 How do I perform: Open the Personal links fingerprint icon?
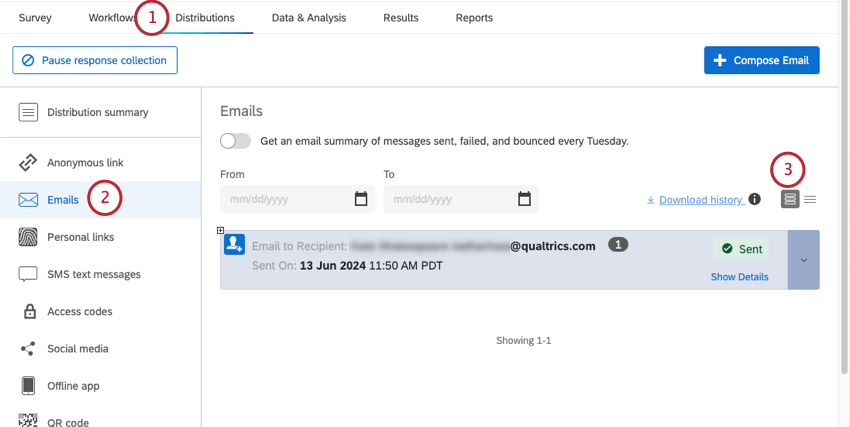coord(29,237)
